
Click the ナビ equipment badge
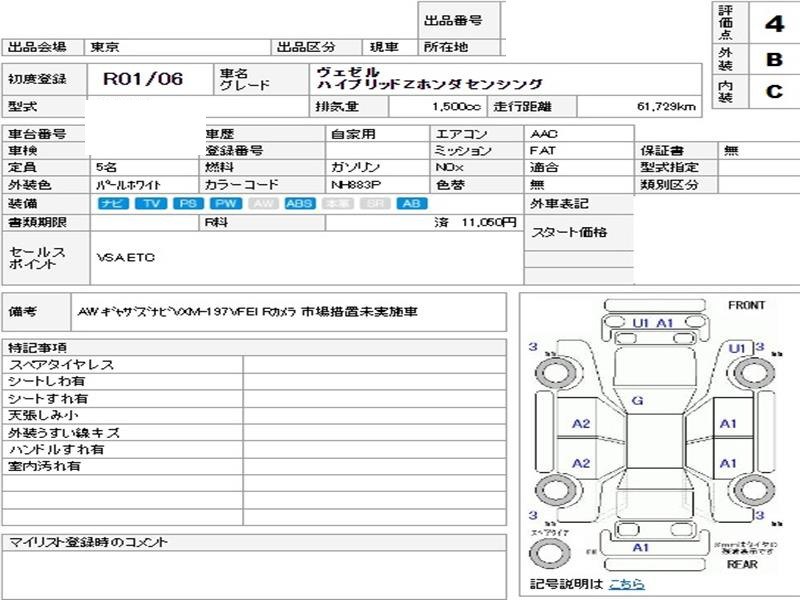coord(113,204)
